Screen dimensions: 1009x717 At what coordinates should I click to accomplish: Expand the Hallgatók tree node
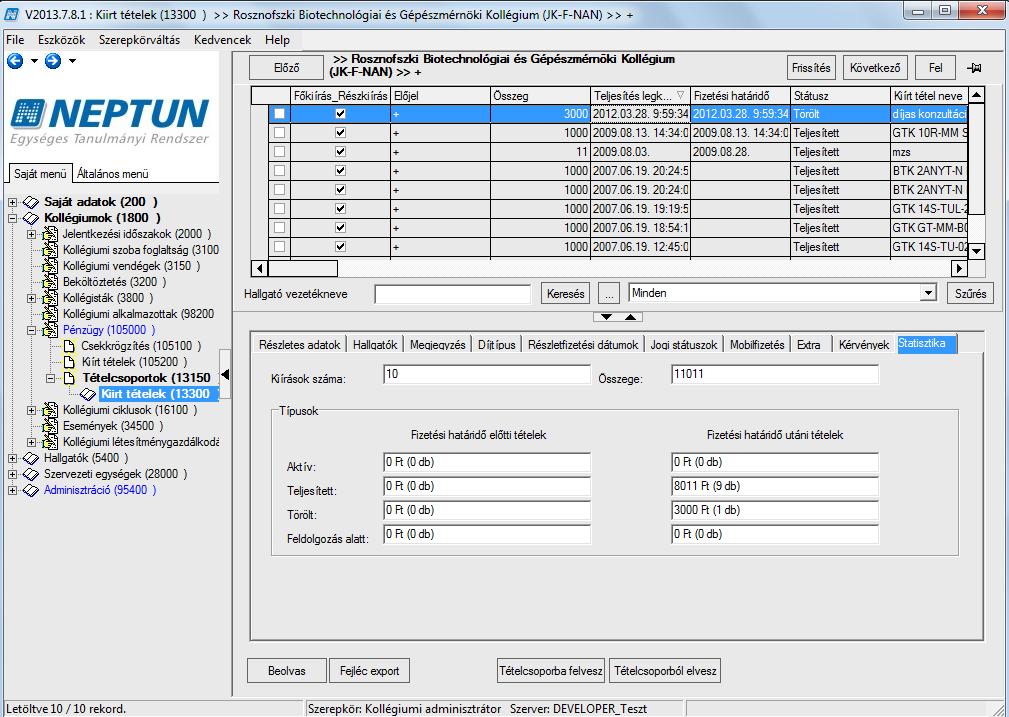(x=12, y=458)
